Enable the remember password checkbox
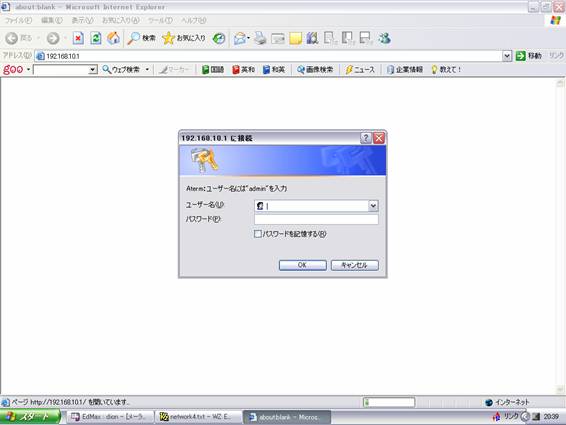Image resolution: width=566 pixels, height=425 pixels. pos(258,234)
